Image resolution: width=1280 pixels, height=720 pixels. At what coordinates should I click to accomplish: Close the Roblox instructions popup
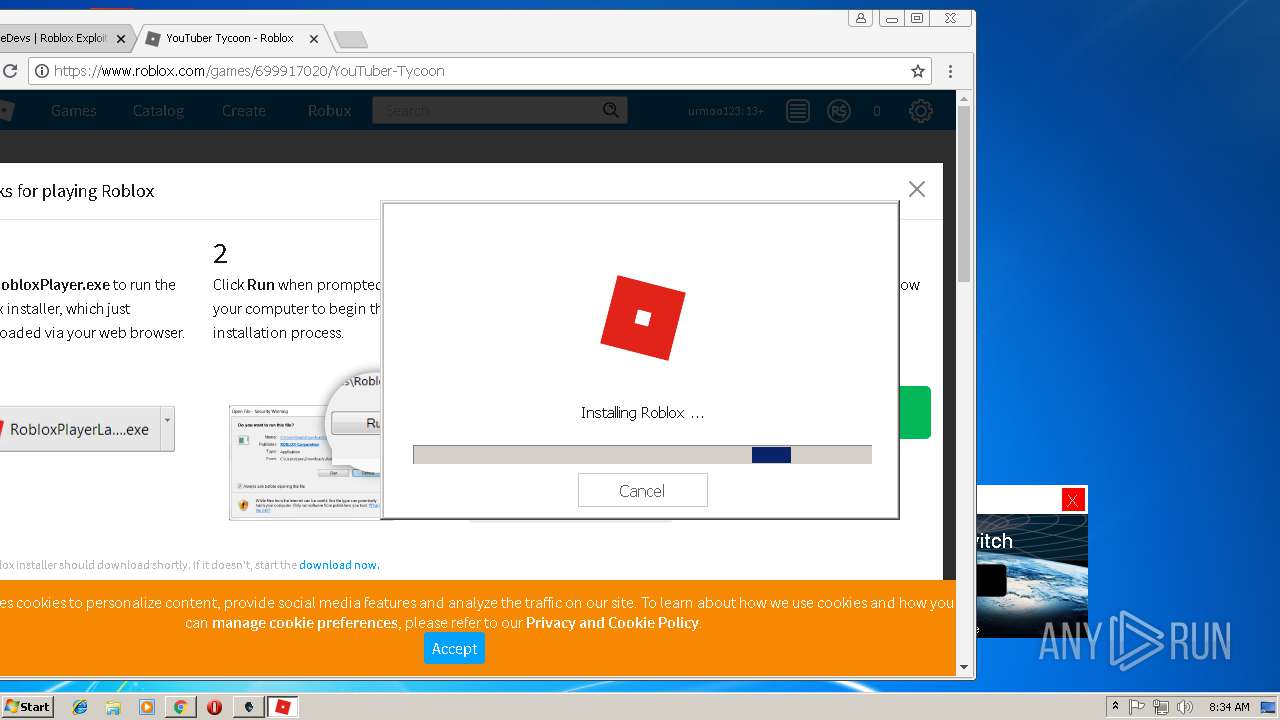[916, 189]
